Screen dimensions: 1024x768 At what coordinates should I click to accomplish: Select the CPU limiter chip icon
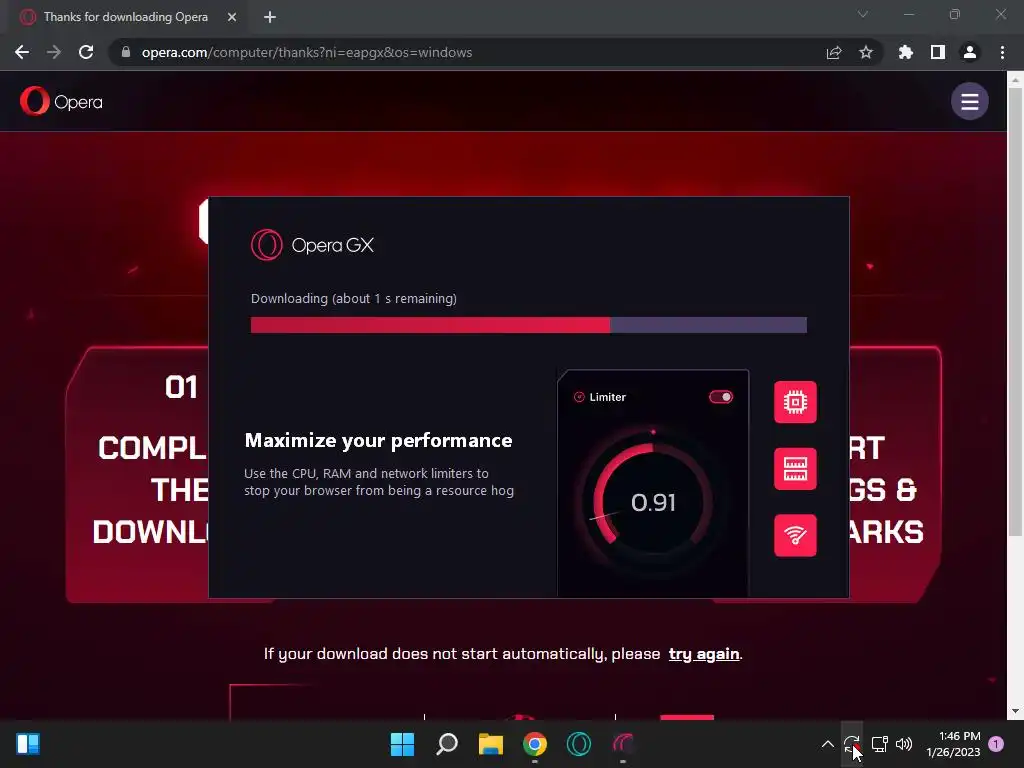point(795,402)
